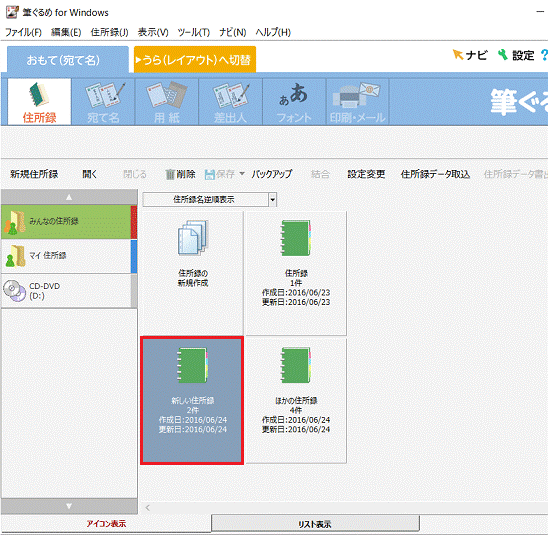Click the 閉じる button
The height and width of the screenshot is (536, 548).
point(135,174)
